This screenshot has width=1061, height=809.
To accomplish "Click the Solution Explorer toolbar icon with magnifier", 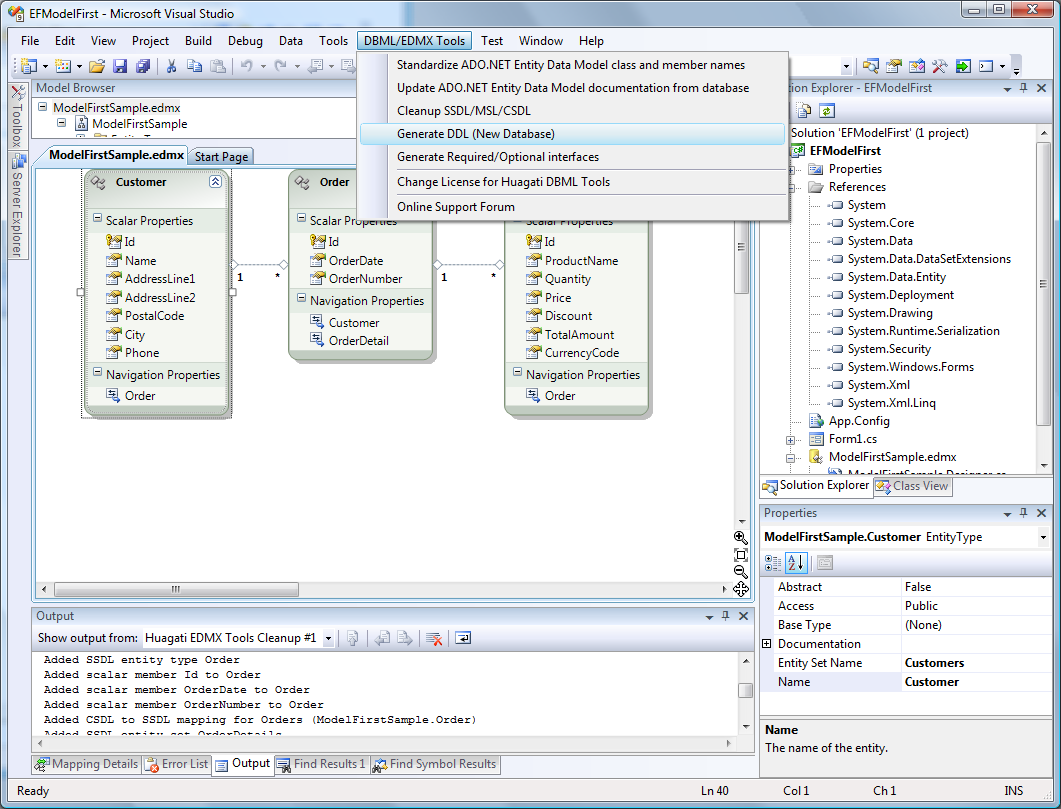I will 871,66.
